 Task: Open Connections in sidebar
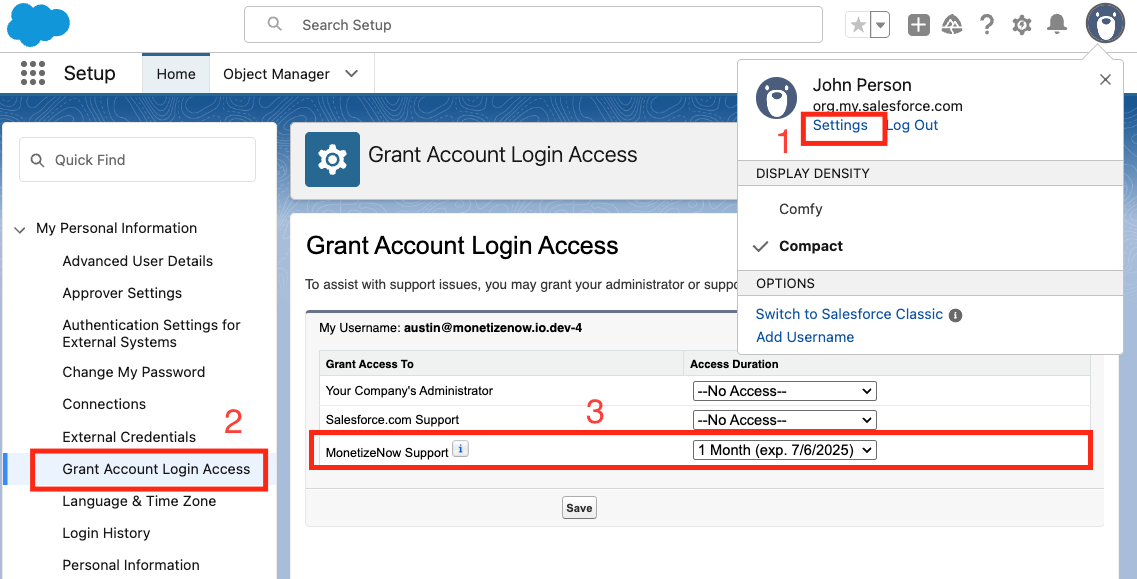point(104,404)
